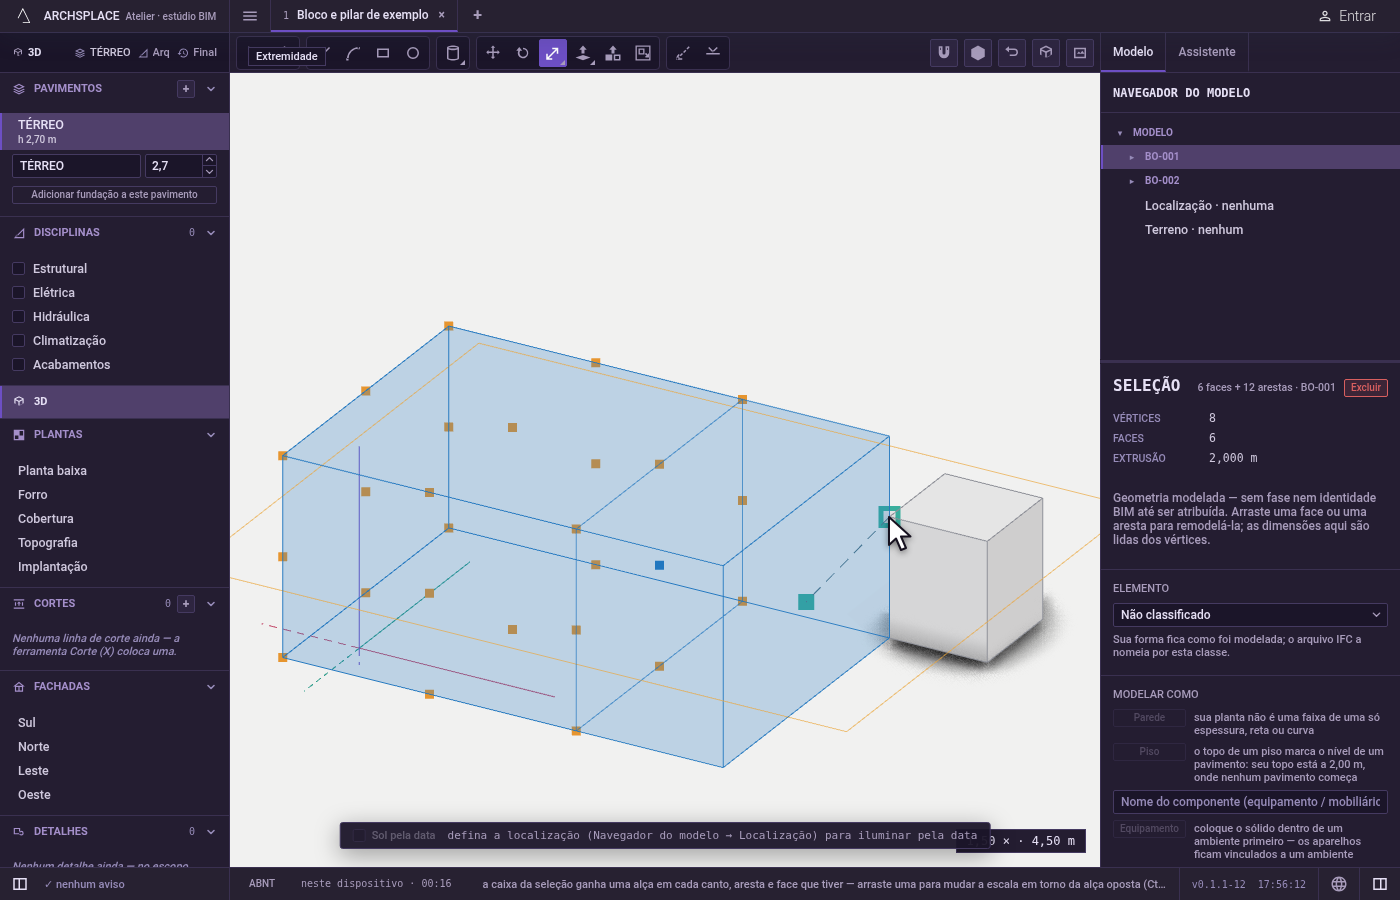Collapse the Disciplinas section chevron
This screenshot has width=1400, height=900.
pos(211,233)
